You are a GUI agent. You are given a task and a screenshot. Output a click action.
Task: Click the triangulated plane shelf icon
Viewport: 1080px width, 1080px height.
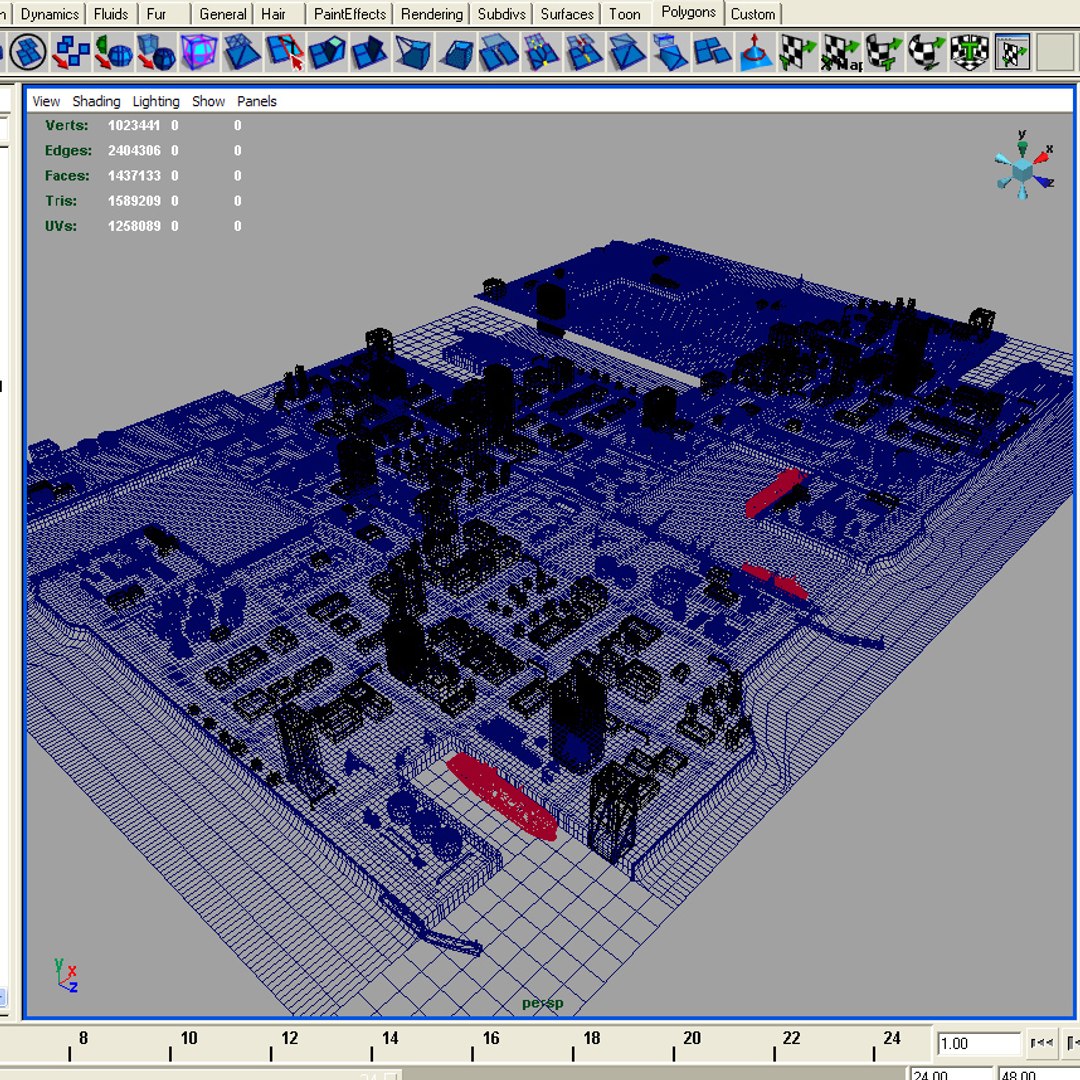[627, 52]
